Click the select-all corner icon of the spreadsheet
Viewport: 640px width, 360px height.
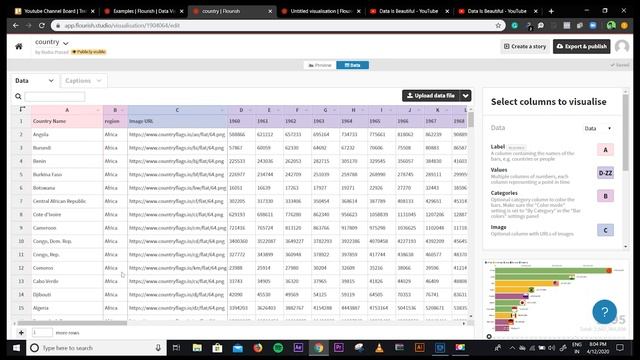[x=22, y=109]
